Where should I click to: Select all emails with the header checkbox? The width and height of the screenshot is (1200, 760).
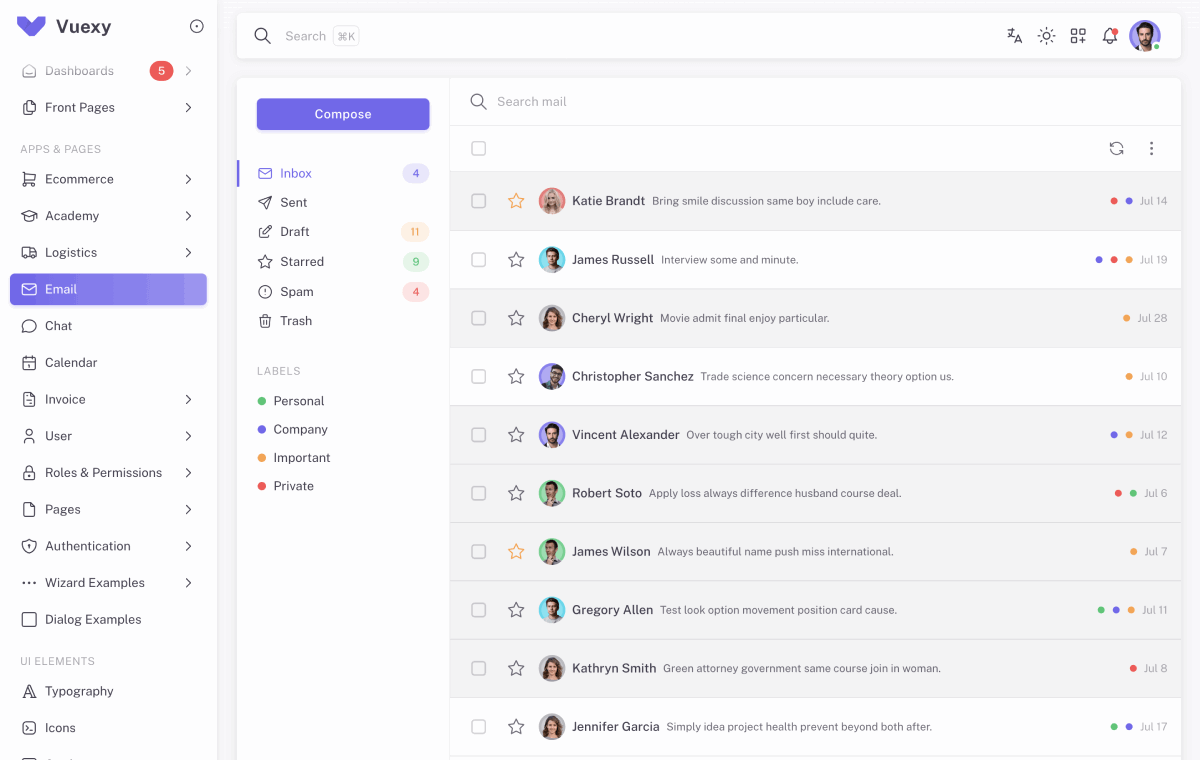click(x=478, y=148)
